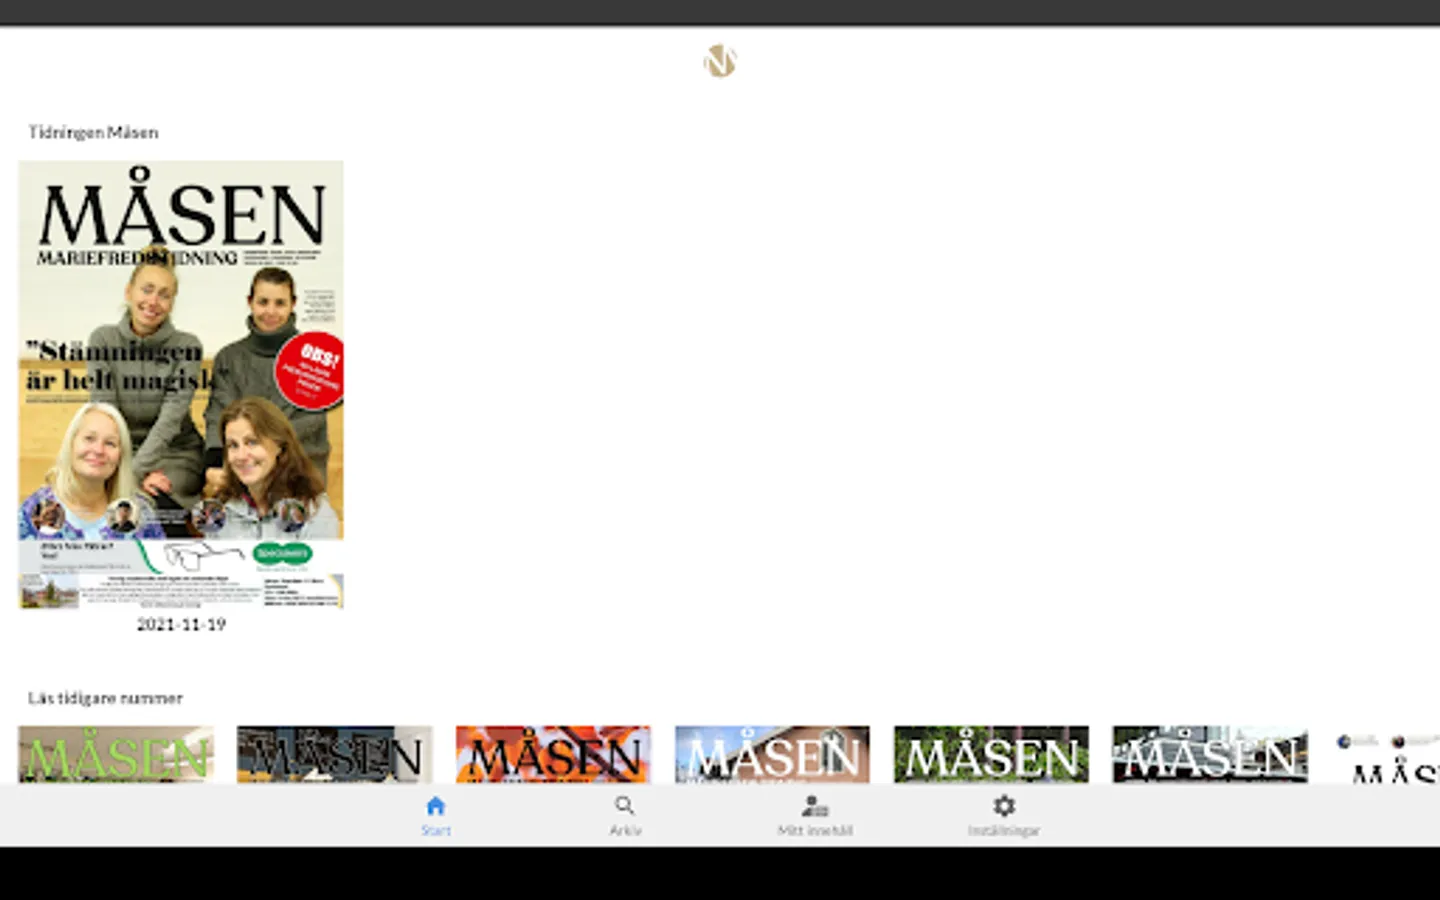The width and height of the screenshot is (1440, 900).
Task: Tap the Start home icon
Action: (x=435, y=806)
